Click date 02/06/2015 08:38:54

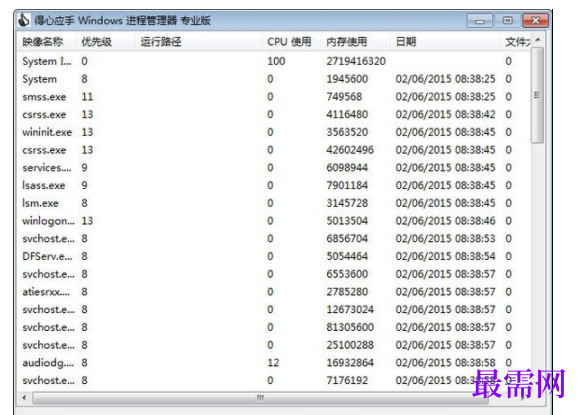coord(445,256)
